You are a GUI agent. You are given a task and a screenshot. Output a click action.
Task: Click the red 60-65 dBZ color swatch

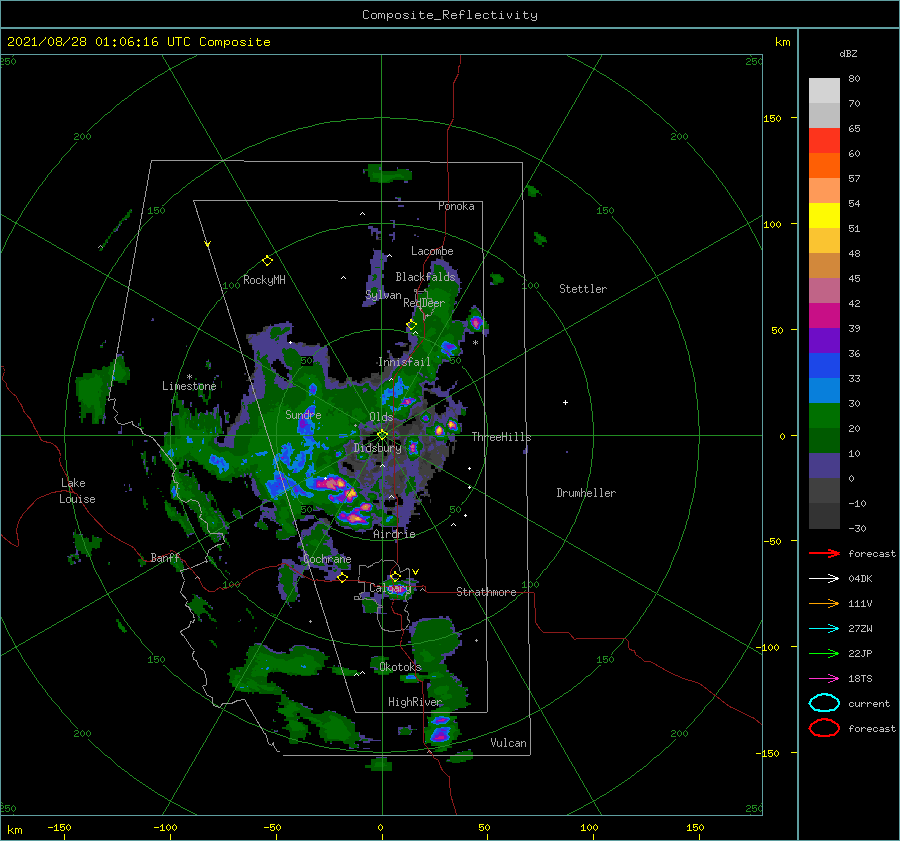(x=824, y=141)
